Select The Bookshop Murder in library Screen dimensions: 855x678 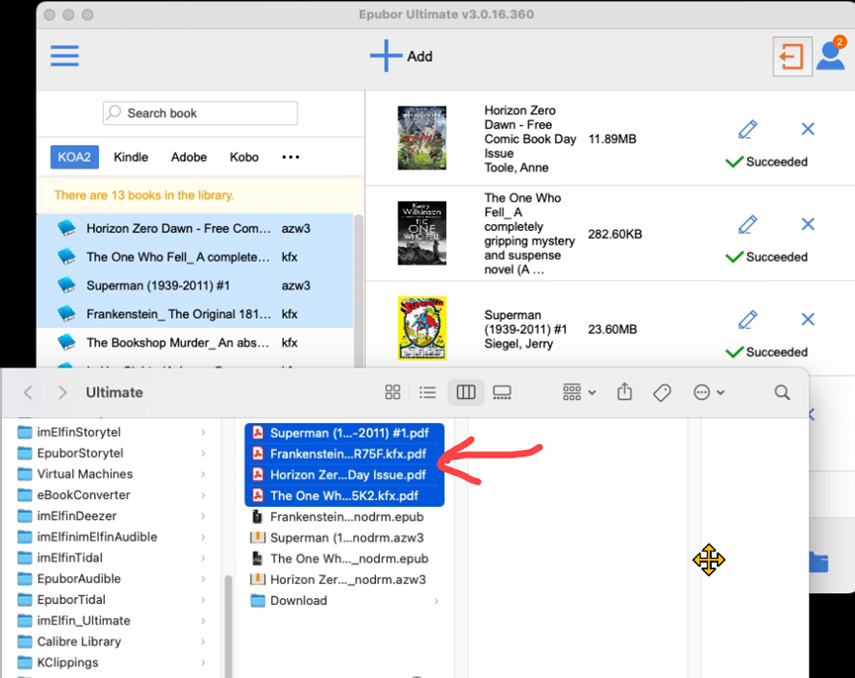[x=195, y=343]
